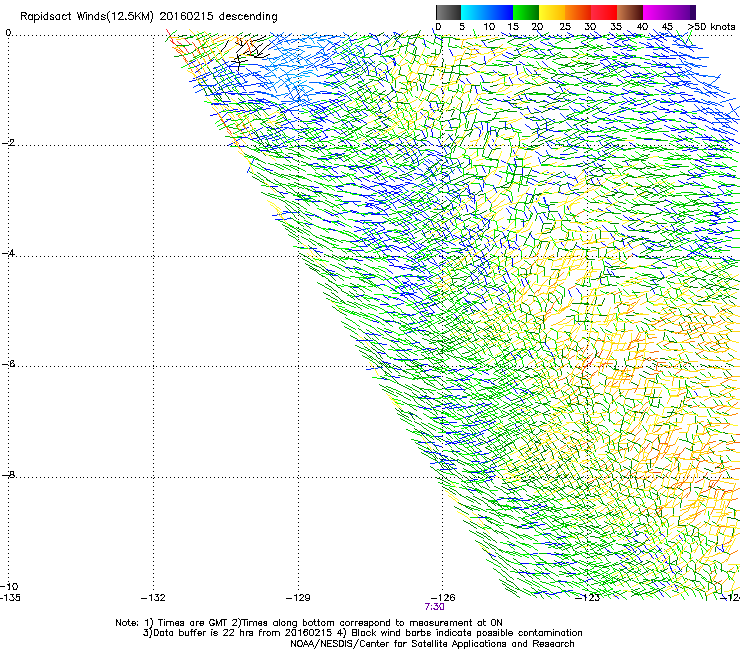The height and width of the screenshot is (650, 740).
Task: Click the legend label '25'
Action: pyautogui.click(x=565, y=27)
